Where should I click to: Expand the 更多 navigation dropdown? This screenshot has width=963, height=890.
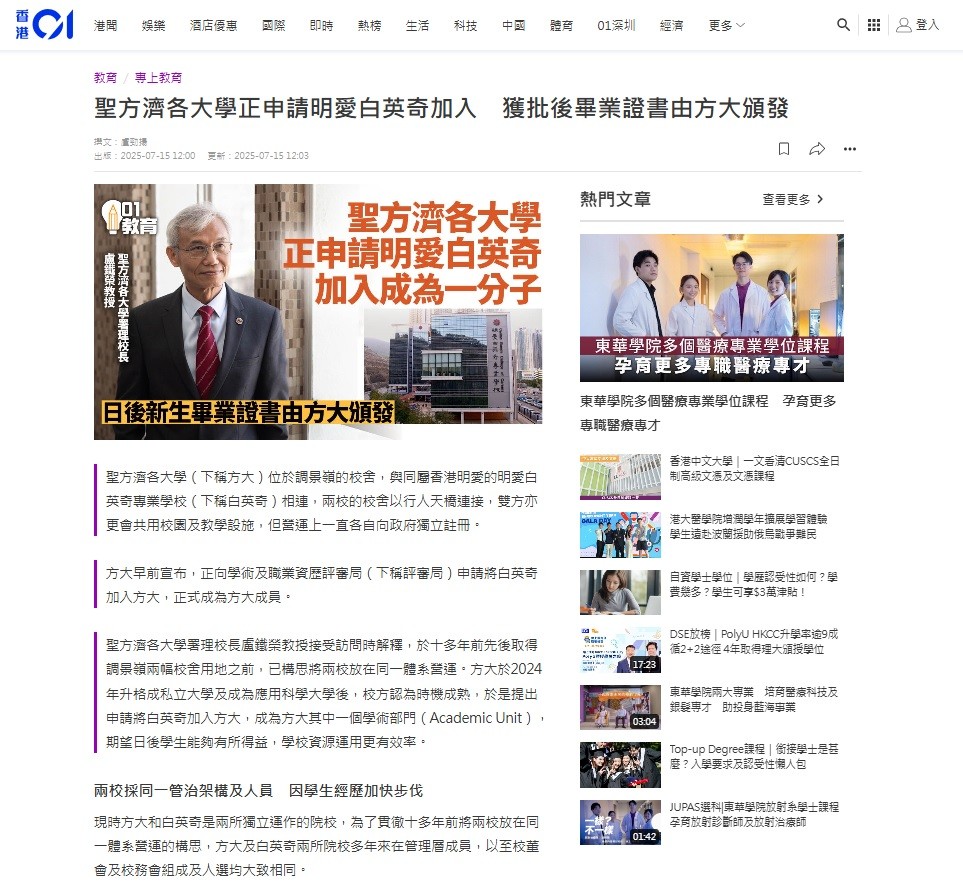click(726, 25)
